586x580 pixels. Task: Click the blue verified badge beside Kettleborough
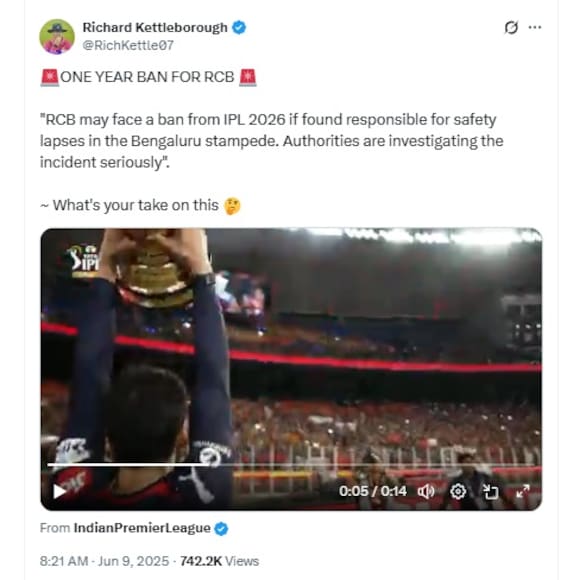coord(239,28)
